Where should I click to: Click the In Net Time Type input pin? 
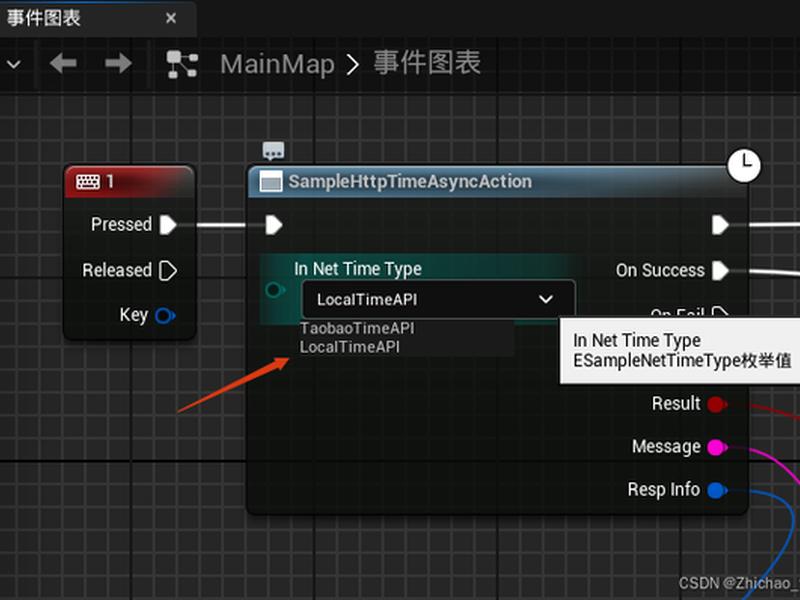276,290
